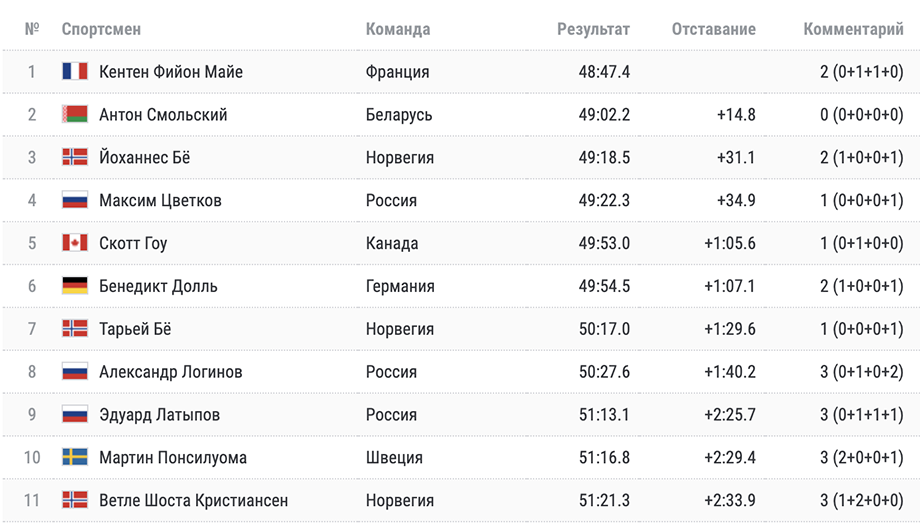Screen dimensions: 920x525
Task: Open athlete name Александр Логинов
Action: pyautogui.click(x=171, y=372)
